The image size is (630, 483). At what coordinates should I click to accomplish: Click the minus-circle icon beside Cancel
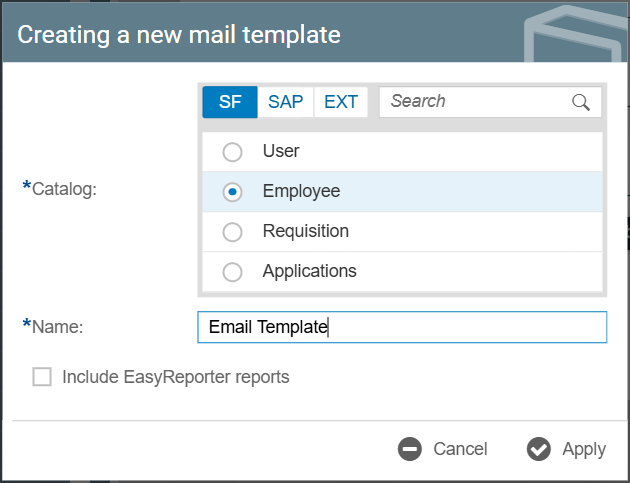[x=410, y=449]
